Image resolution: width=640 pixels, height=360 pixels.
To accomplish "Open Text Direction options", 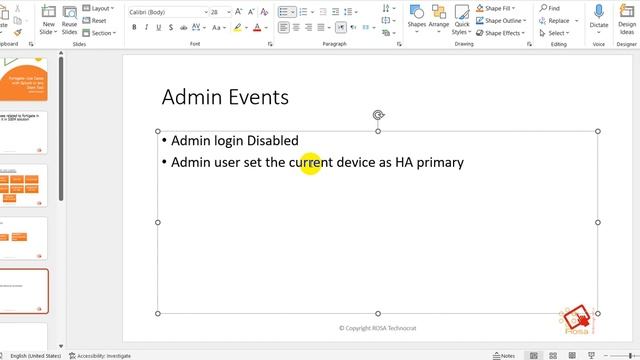I will (388, 8).
